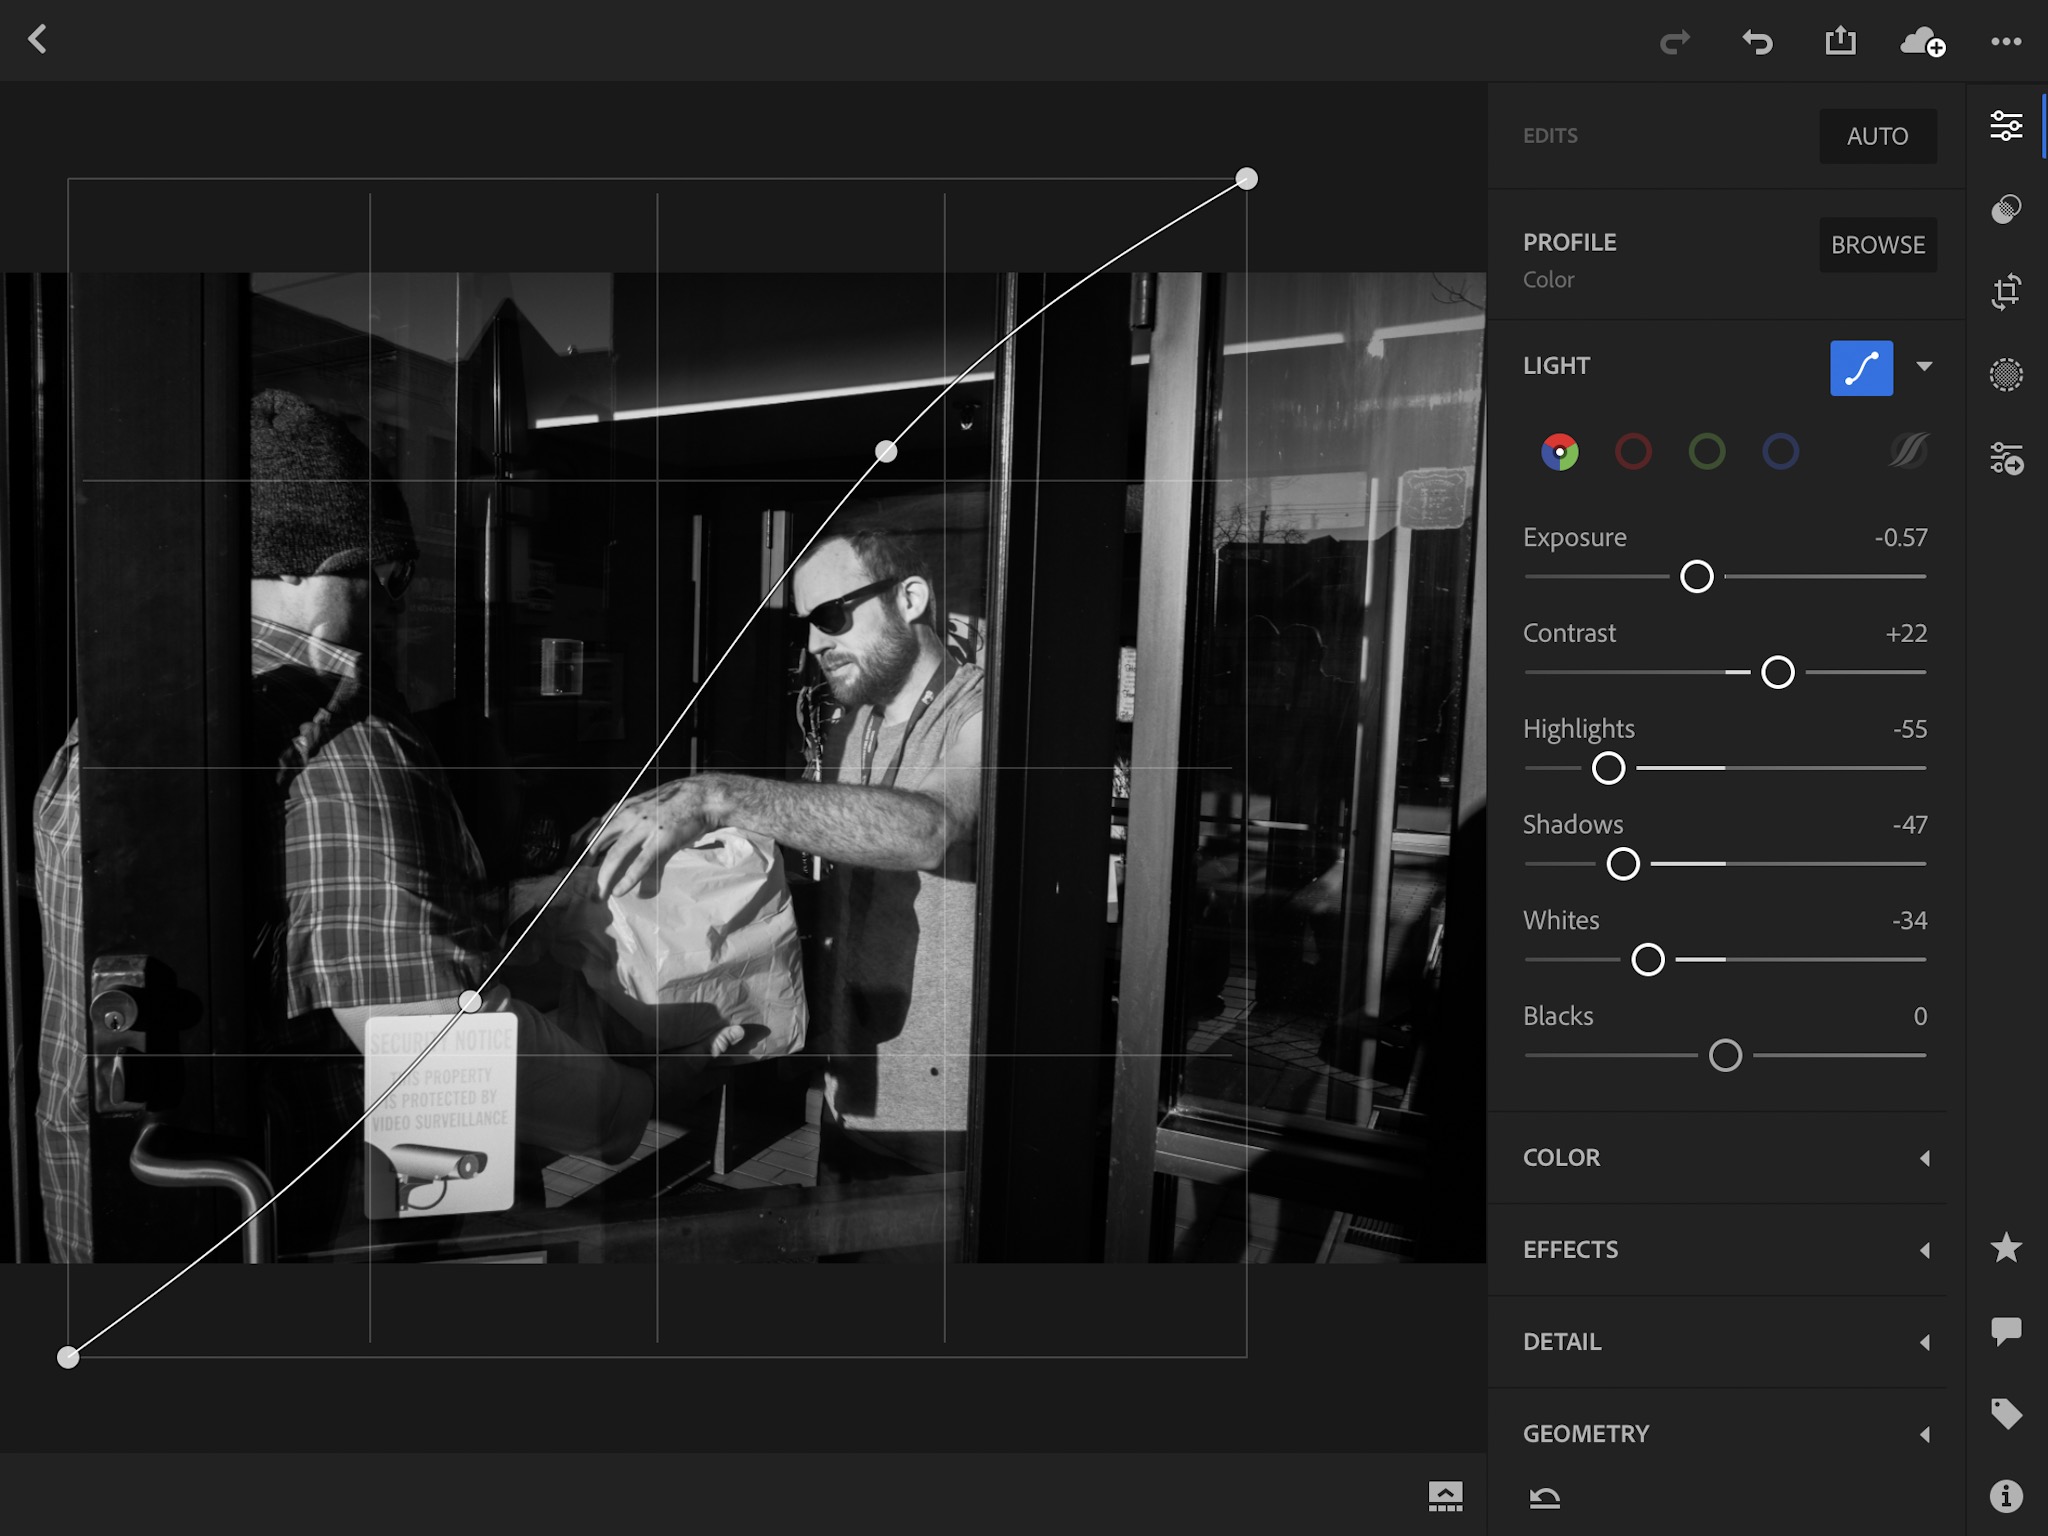2048x1536 pixels.
Task: Click the undo arrow icon
Action: click(x=1757, y=42)
